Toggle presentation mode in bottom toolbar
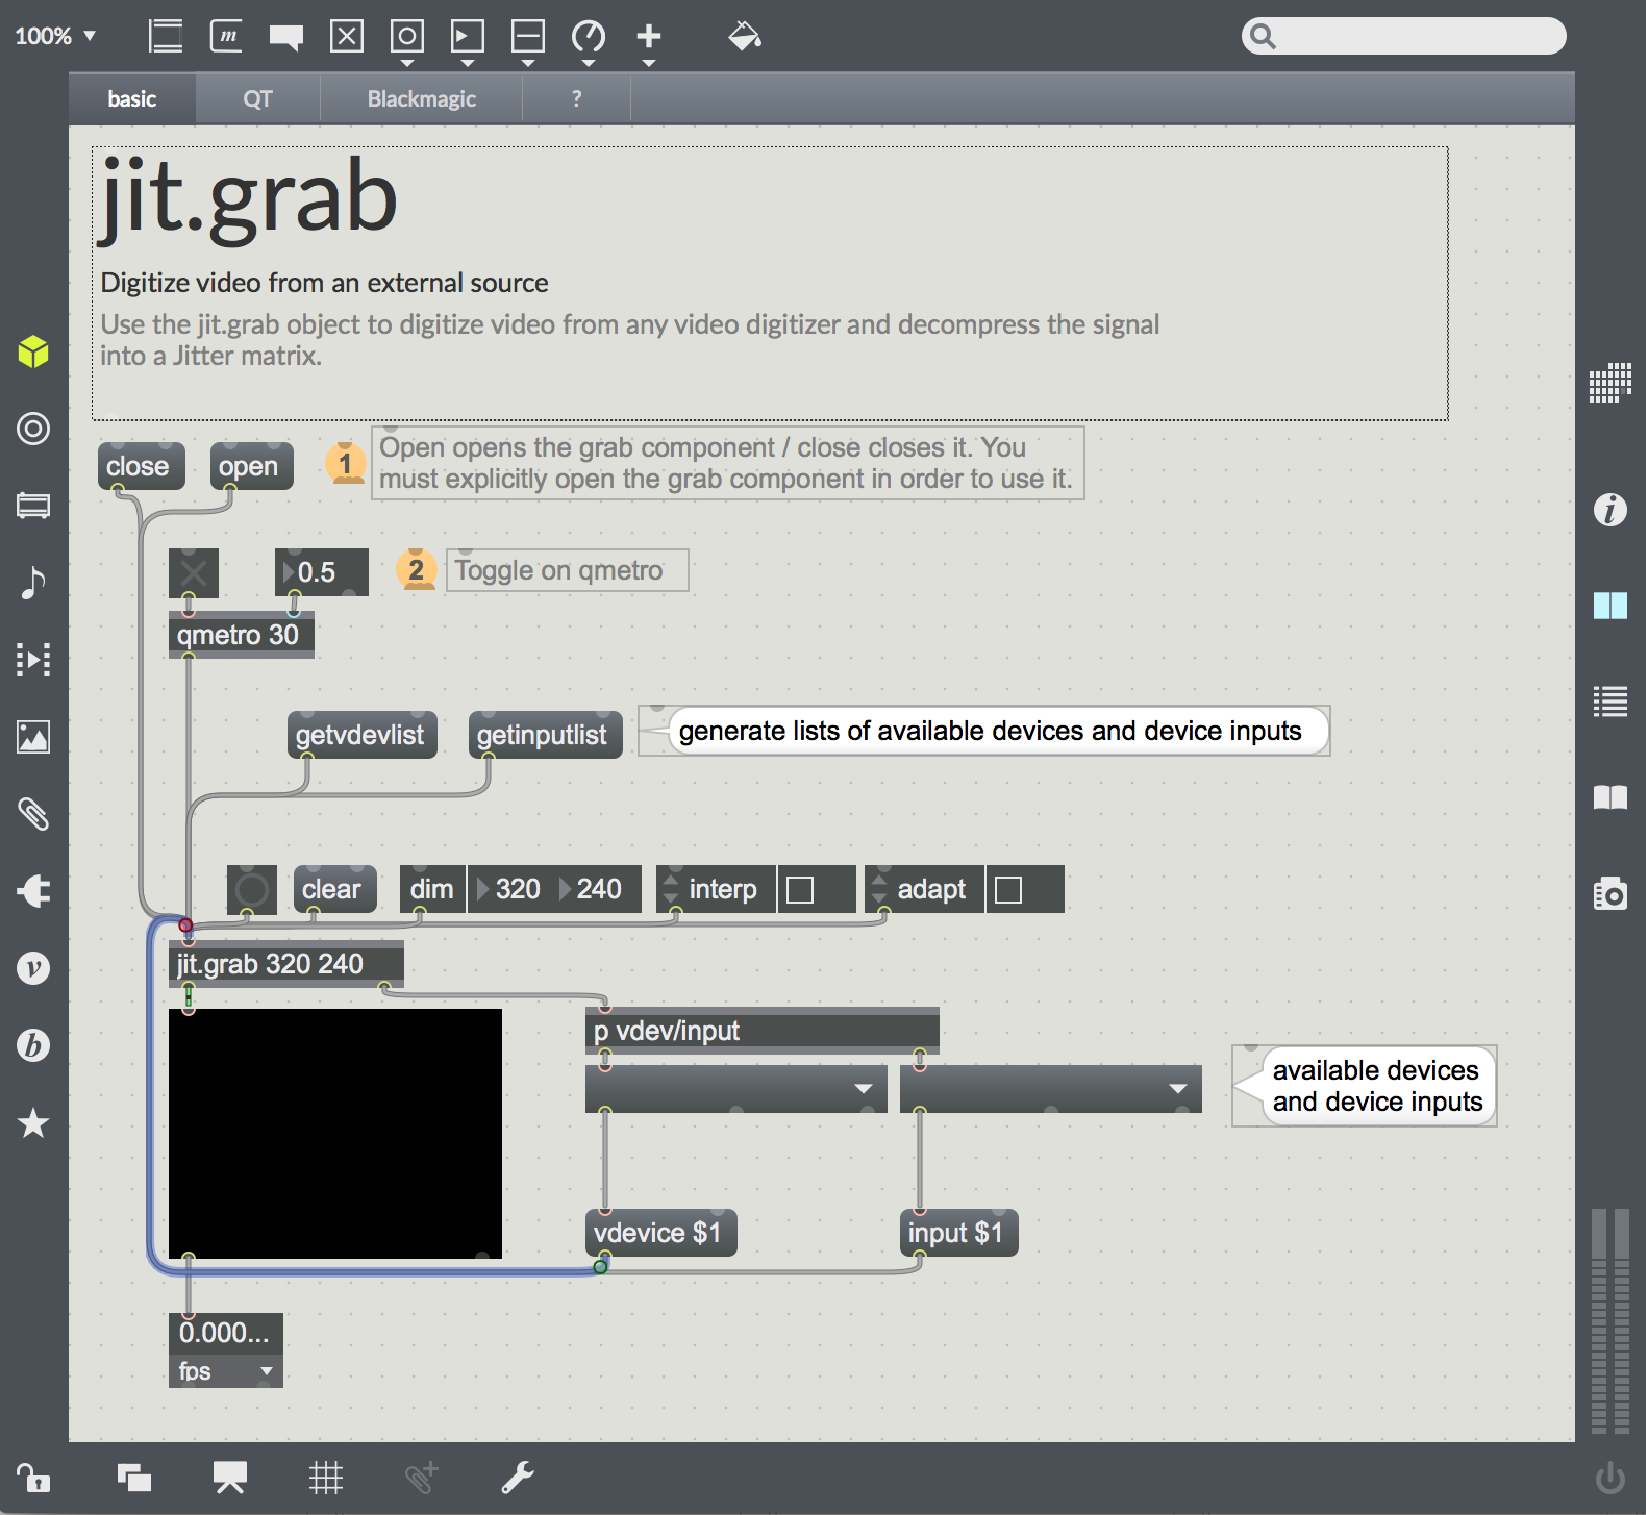This screenshot has width=1646, height=1515. [x=230, y=1477]
